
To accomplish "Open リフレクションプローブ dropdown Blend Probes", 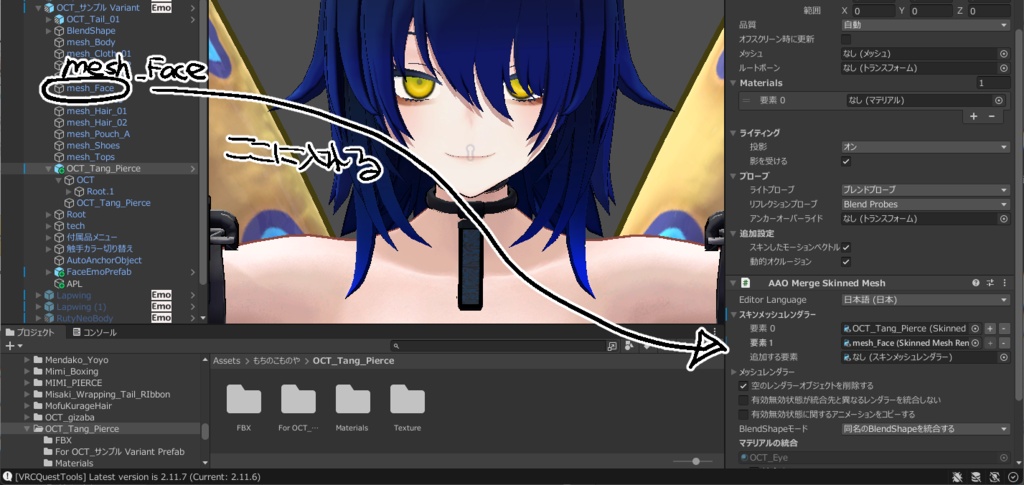I will (x=925, y=204).
